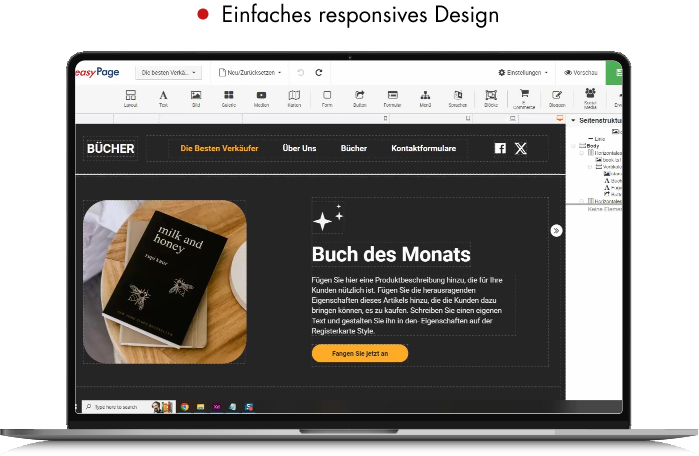Select the Menü tool
Image resolution: width=699 pixels, height=456 pixels.
click(425, 99)
